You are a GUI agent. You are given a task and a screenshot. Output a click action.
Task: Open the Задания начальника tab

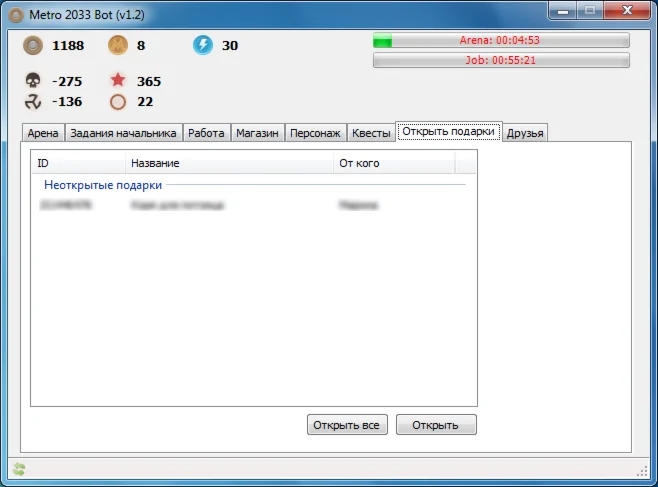123,133
